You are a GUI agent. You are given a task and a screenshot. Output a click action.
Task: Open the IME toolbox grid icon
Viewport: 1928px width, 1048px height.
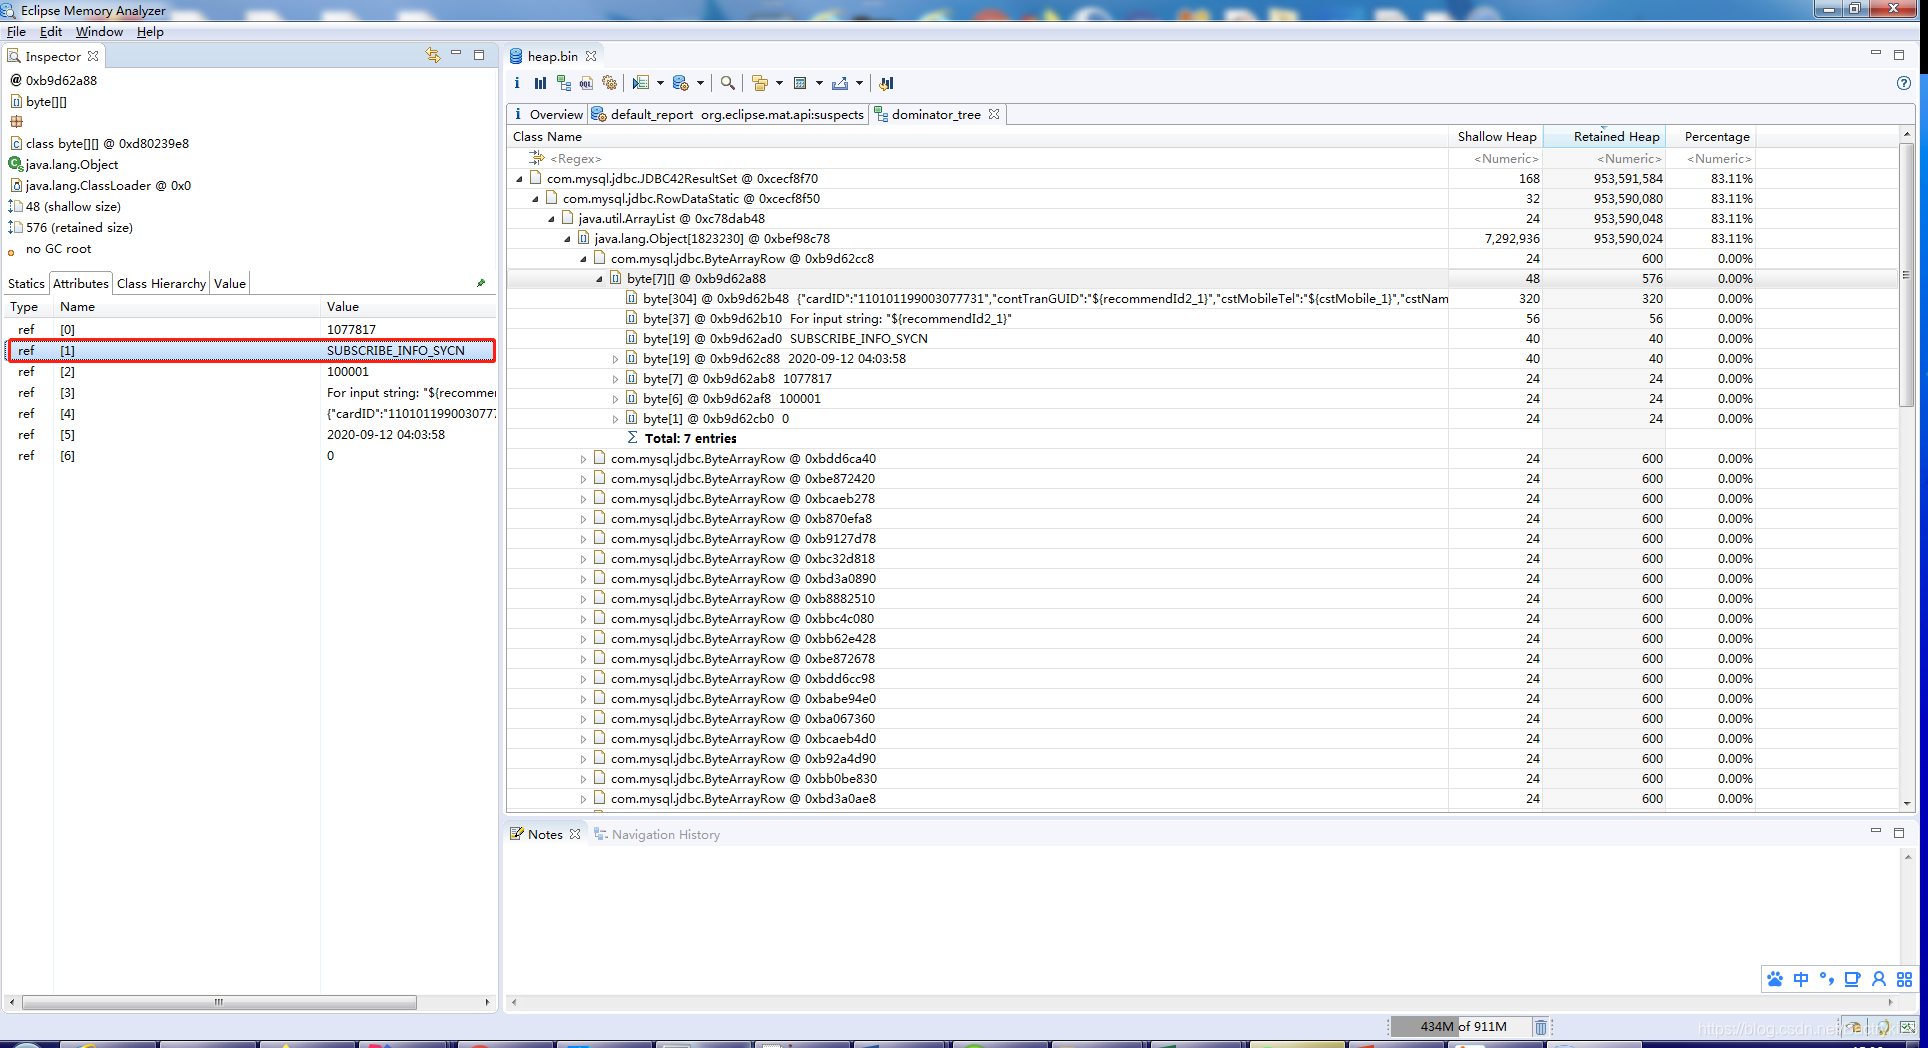click(x=1904, y=979)
